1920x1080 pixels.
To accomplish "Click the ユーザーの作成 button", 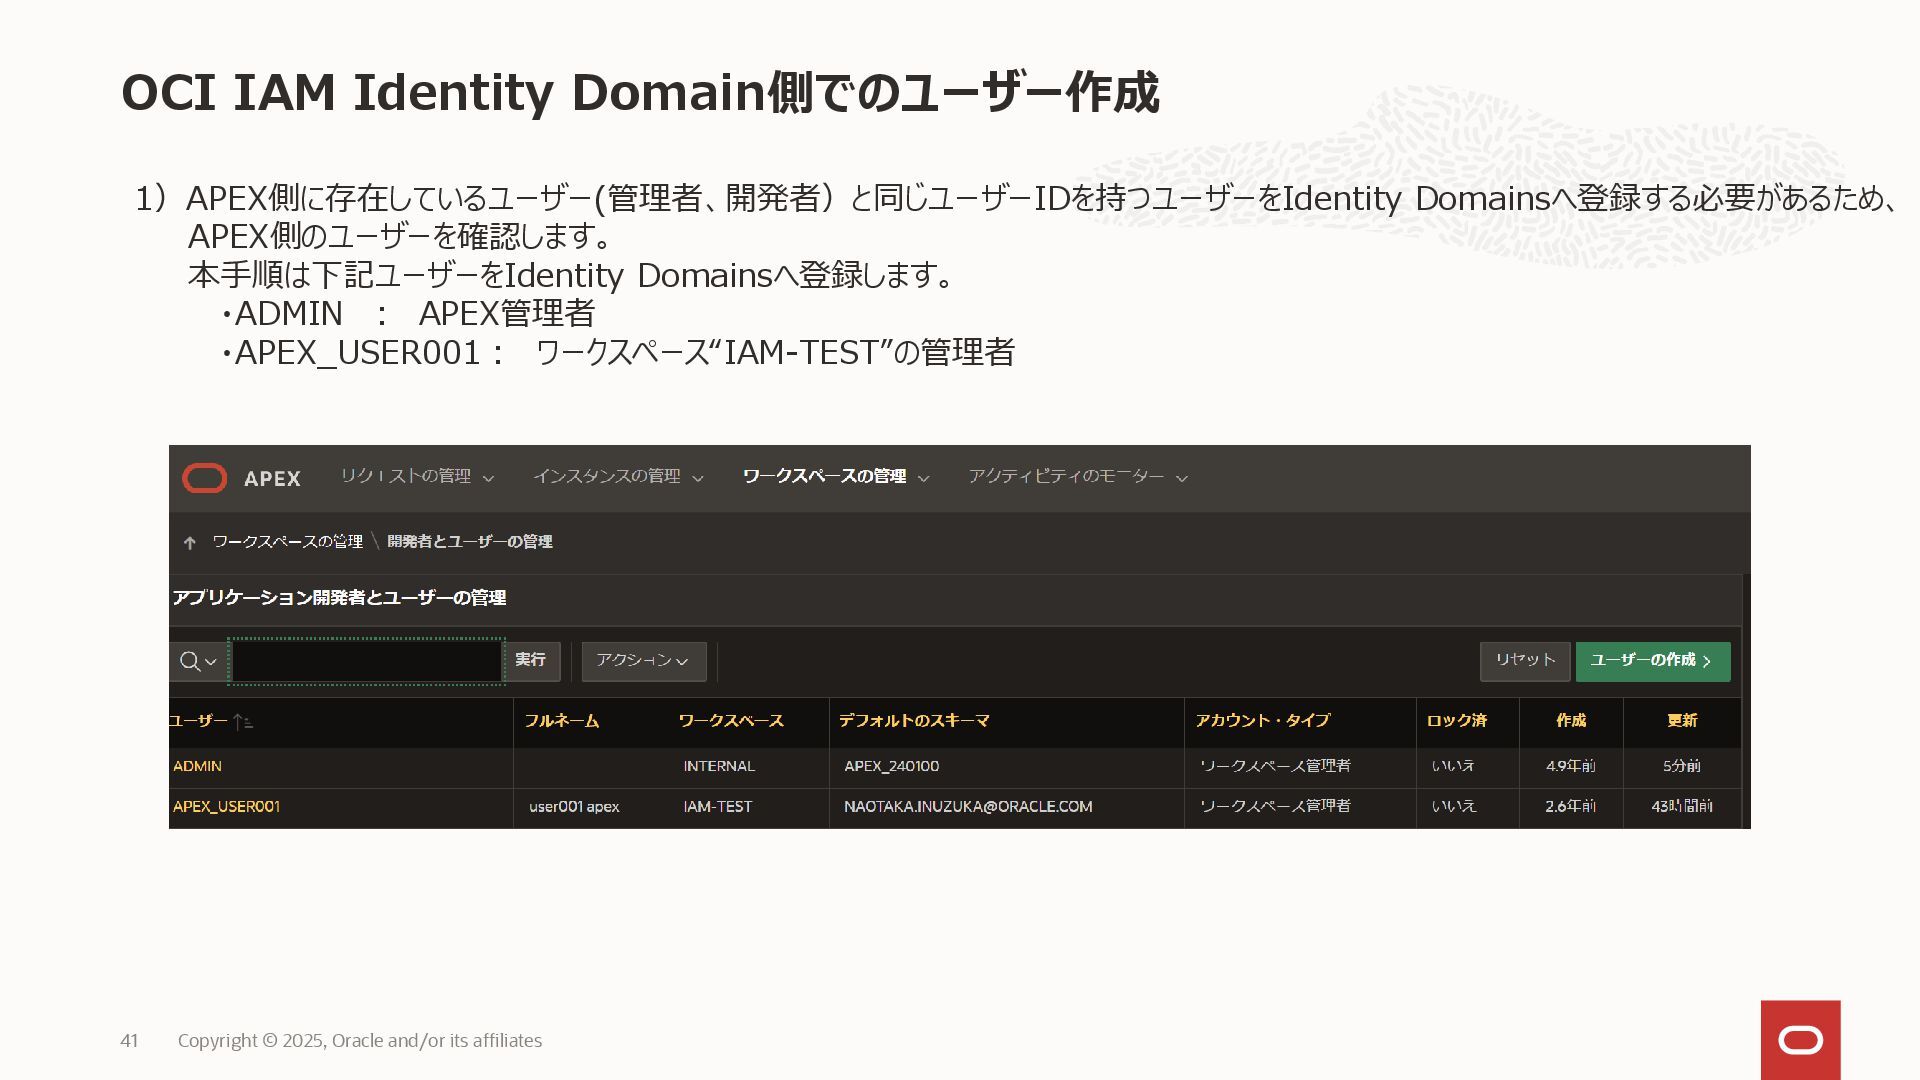I will (x=1653, y=661).
